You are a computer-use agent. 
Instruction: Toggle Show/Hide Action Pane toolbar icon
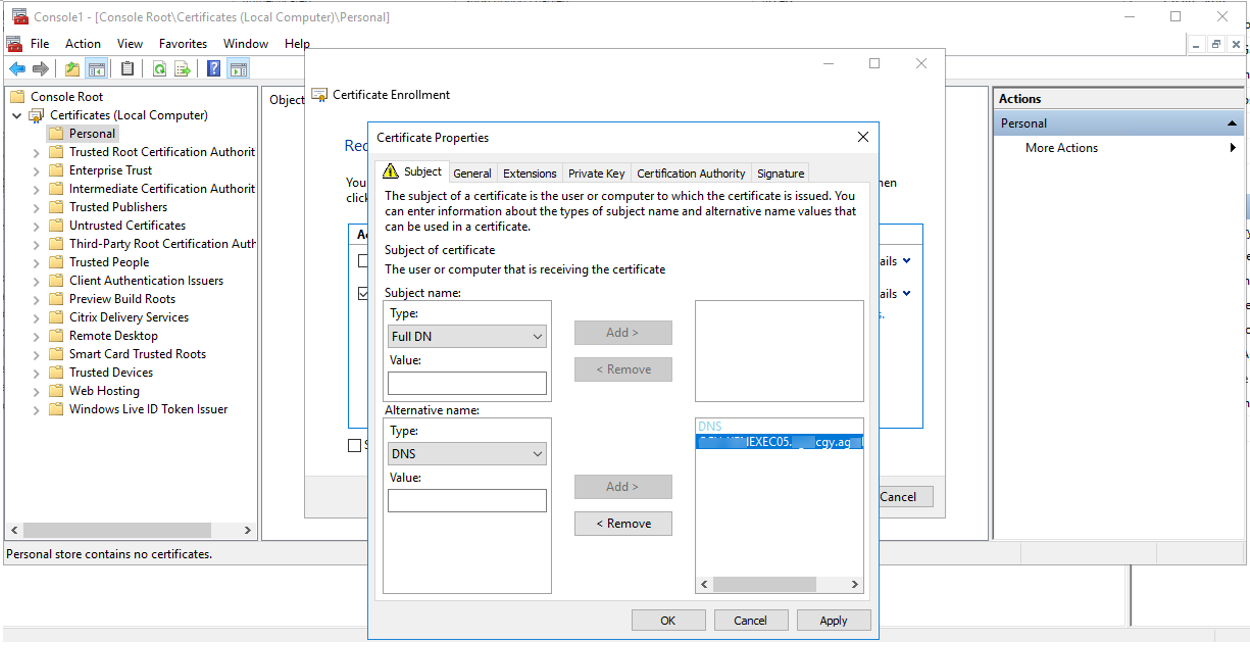coord(238,69)
